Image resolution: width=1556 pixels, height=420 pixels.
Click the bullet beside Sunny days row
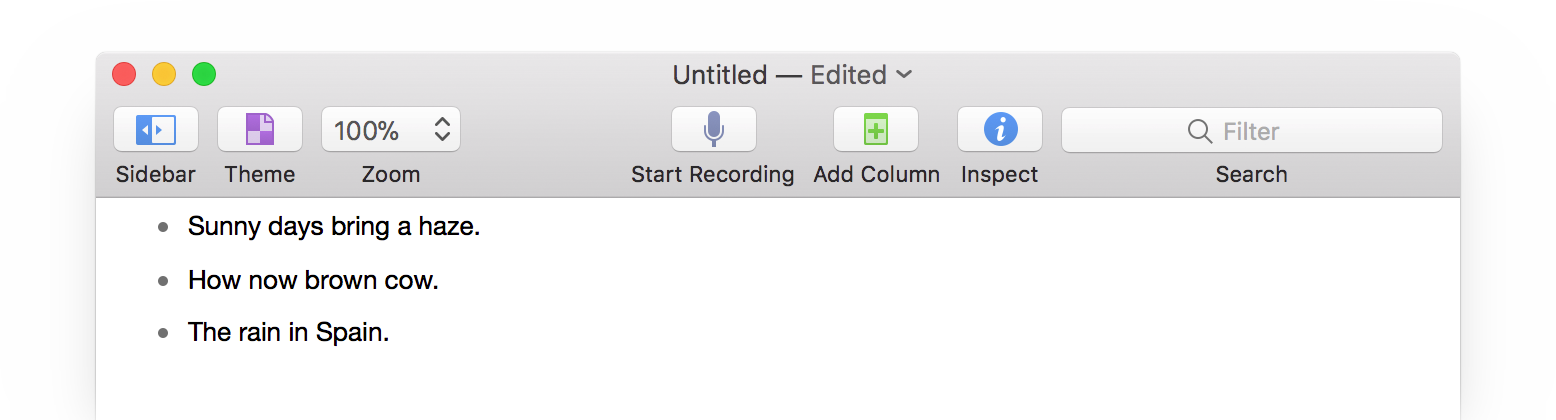[x=164, y=228]
